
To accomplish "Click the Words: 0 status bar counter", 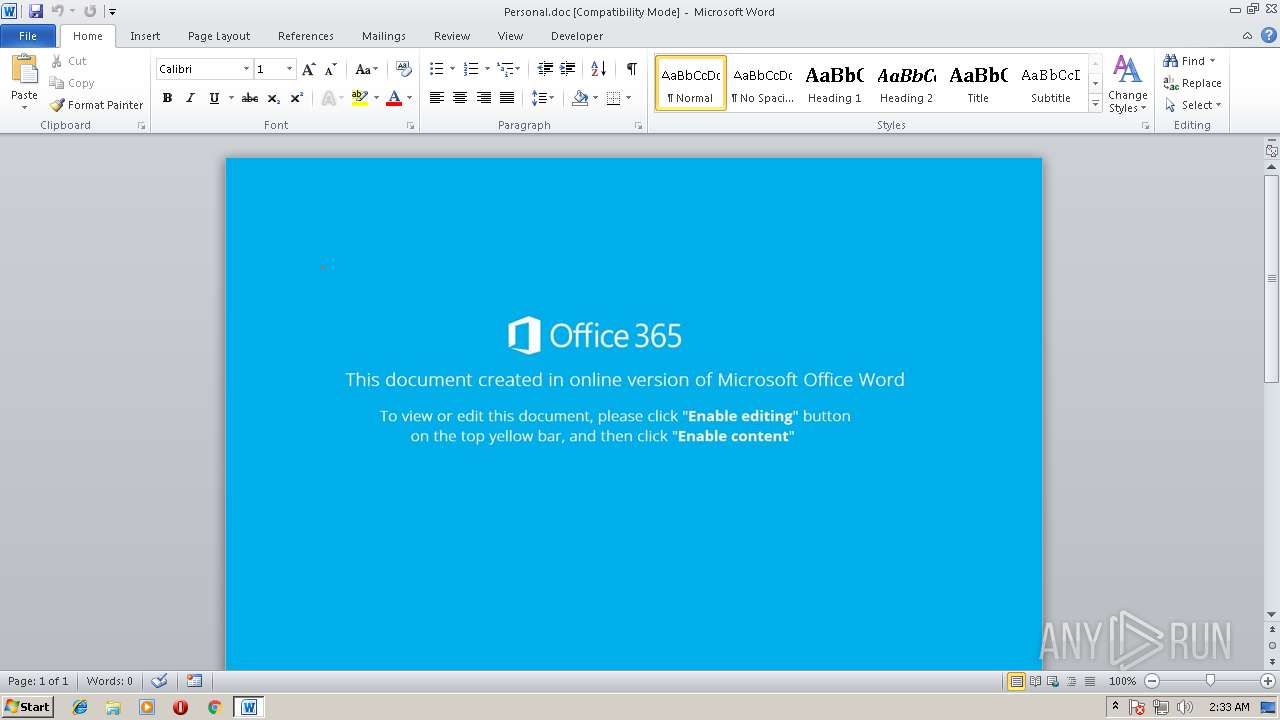I will point(110,681).
